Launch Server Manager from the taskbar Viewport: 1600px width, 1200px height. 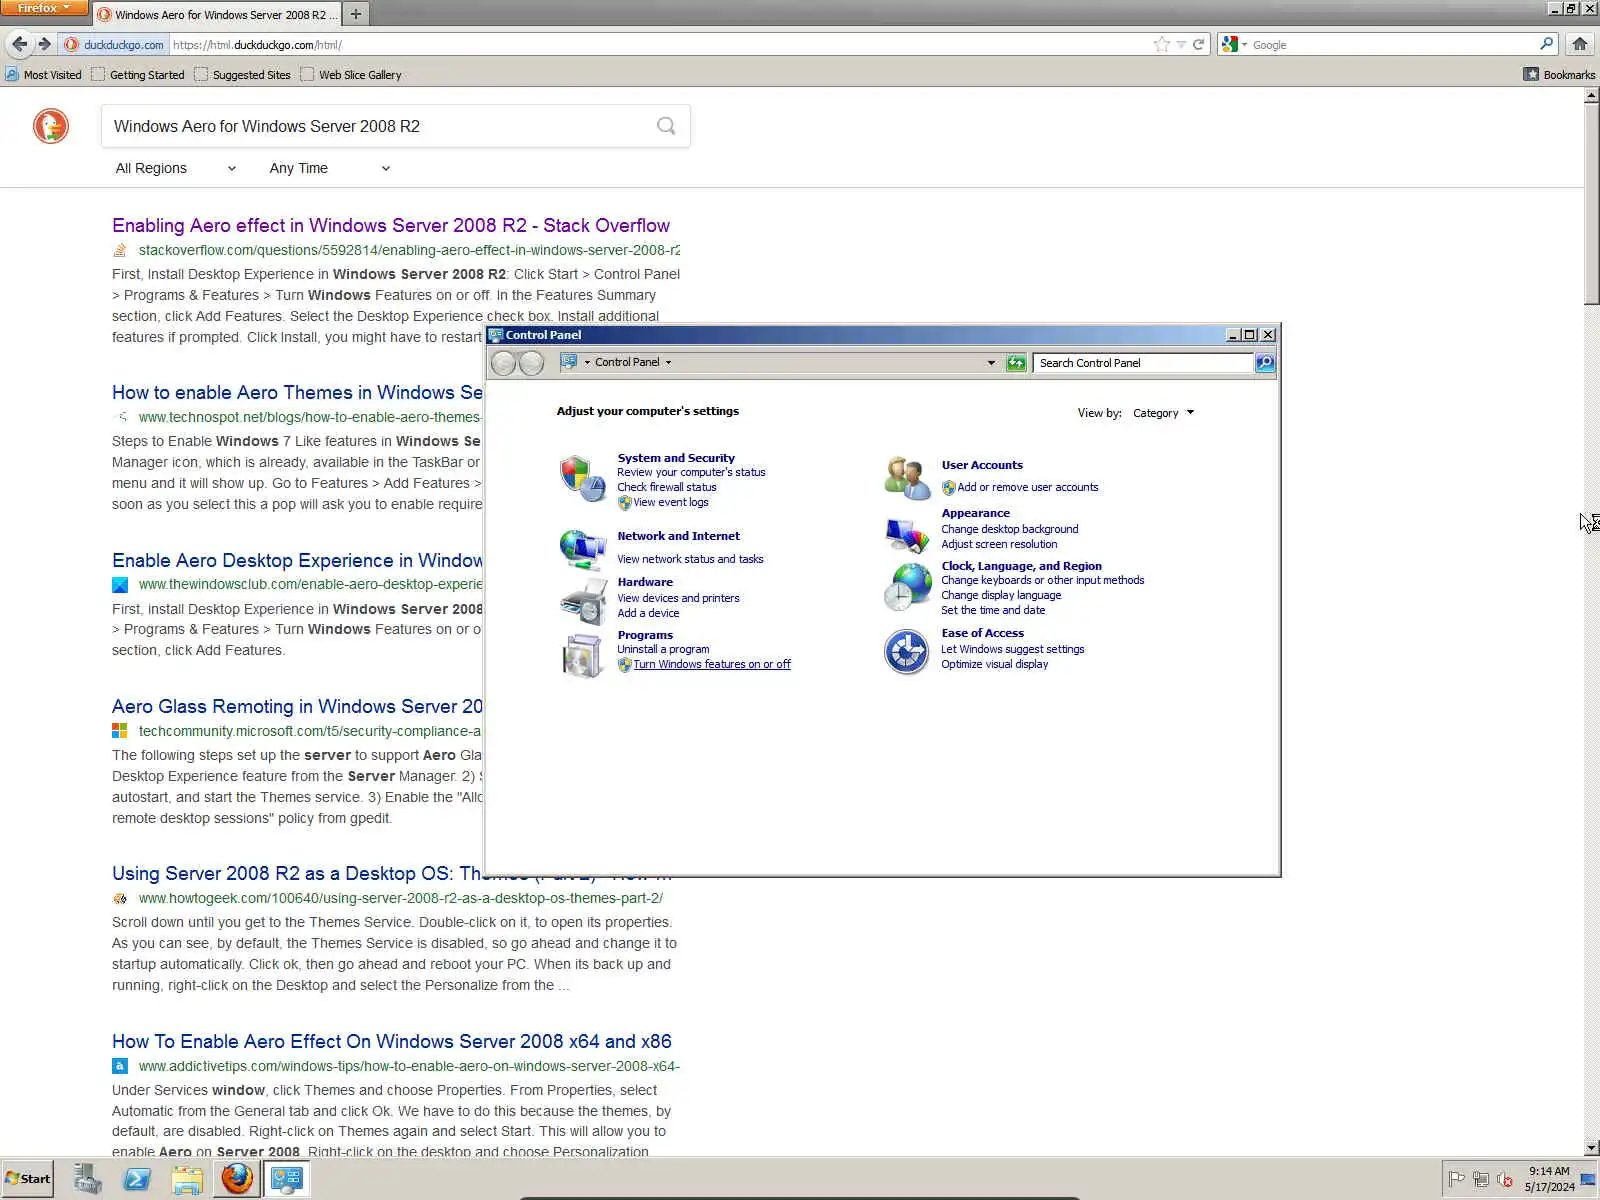pyautogui.click(x=87, y=1179)
